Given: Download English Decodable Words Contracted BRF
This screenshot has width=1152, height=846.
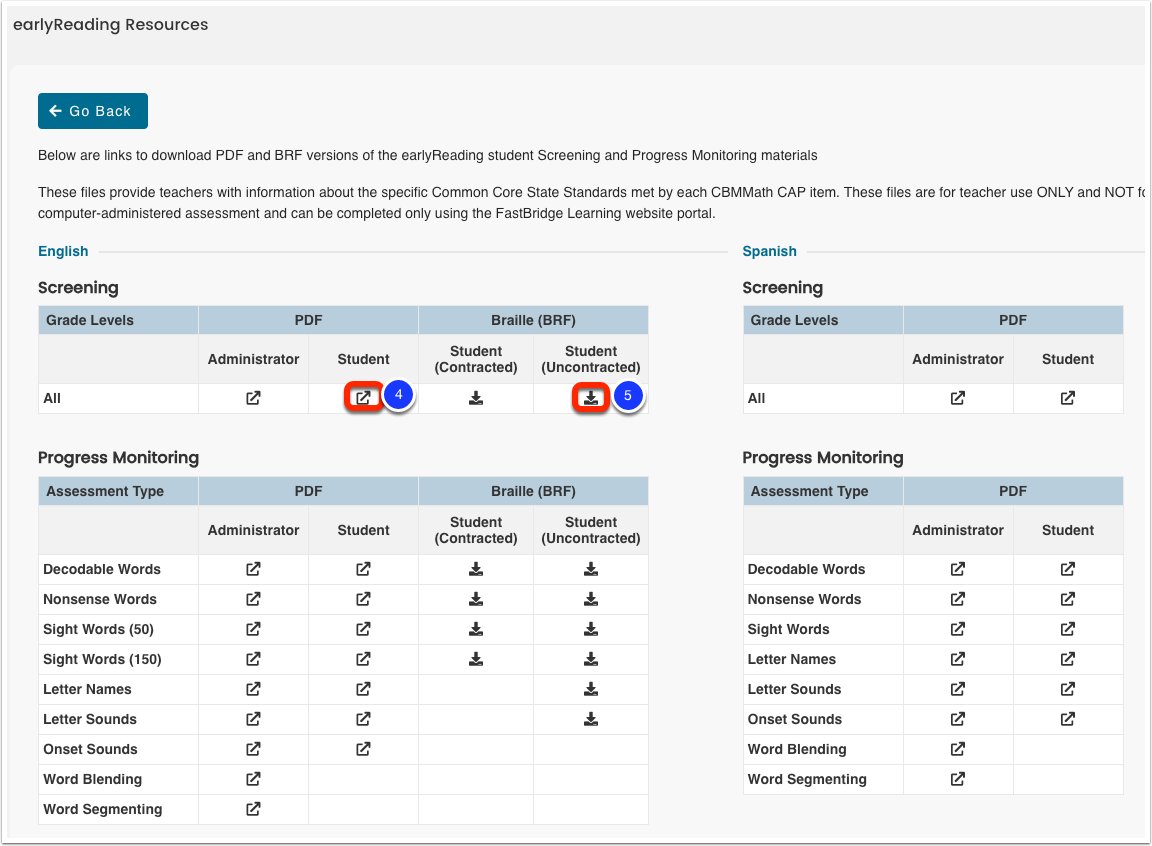Looking at the screenshot, I should 476,569.
